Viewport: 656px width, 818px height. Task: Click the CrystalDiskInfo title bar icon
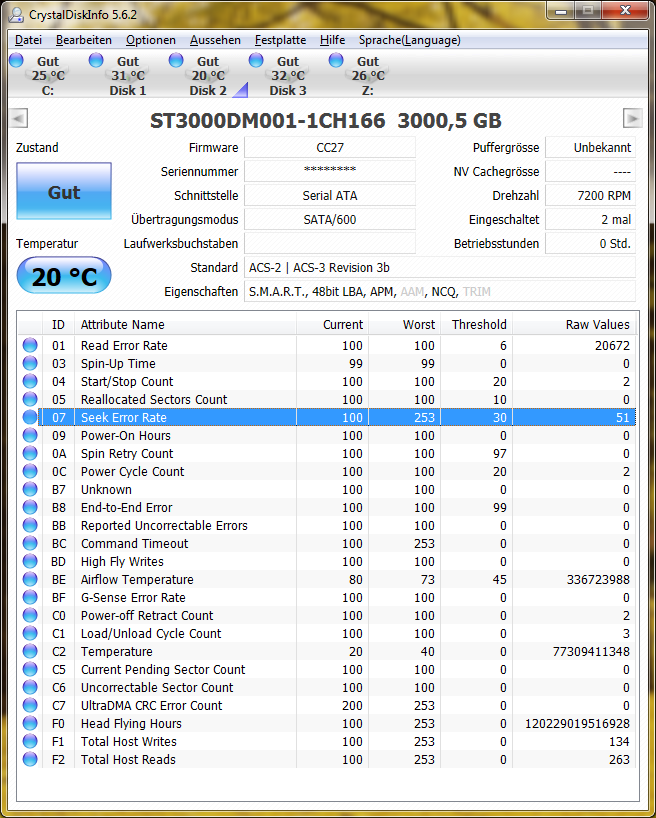coord(16,15)
